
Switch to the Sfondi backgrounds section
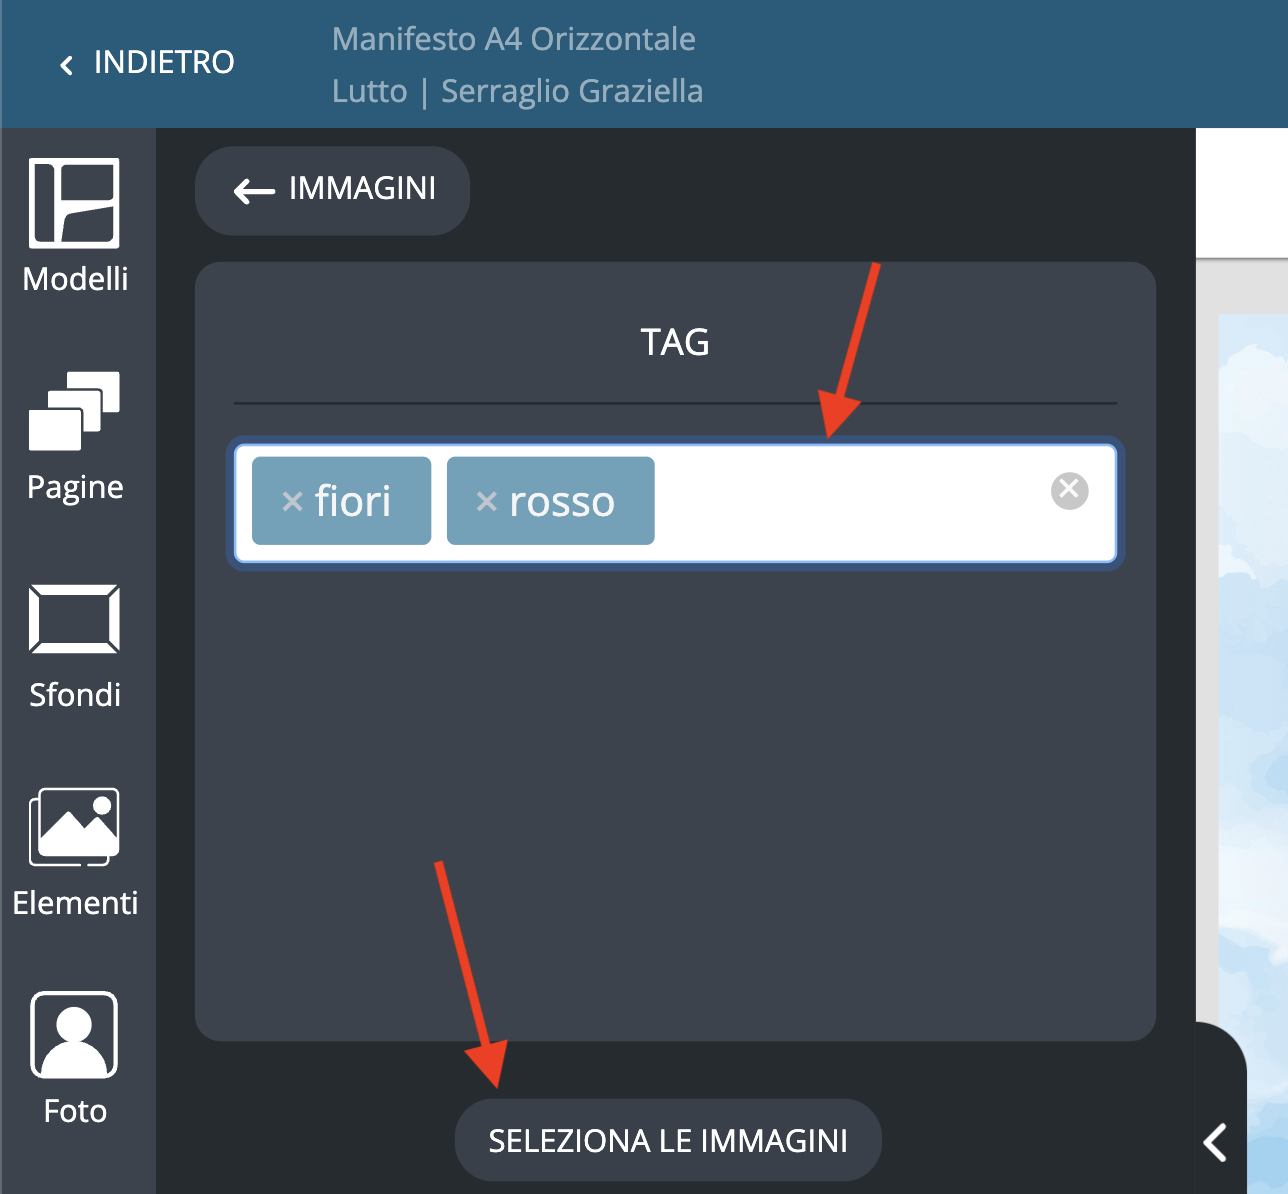(75, 645)
